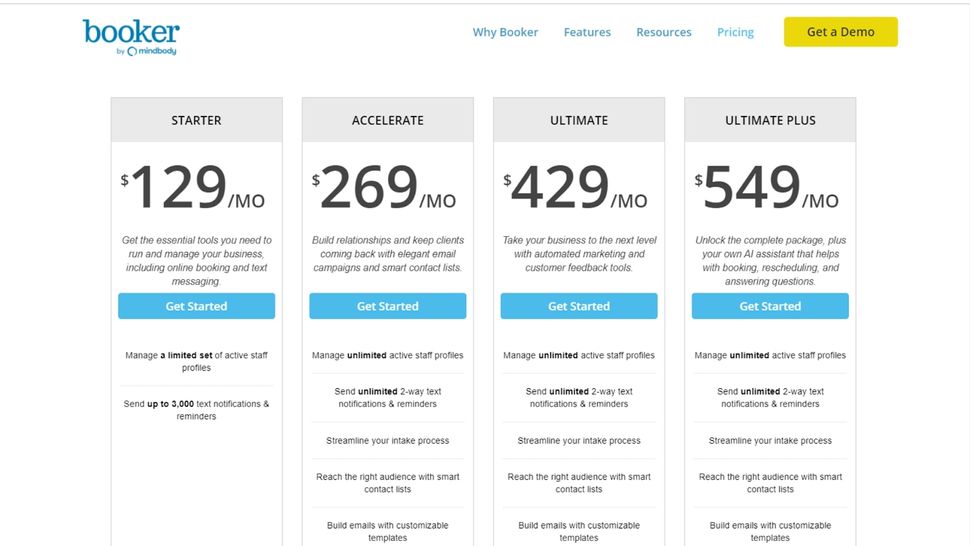This screenshot has height=546, width=970.
Task: Click Ultimate Plus AI assistant description text
Action: [770, 261]
